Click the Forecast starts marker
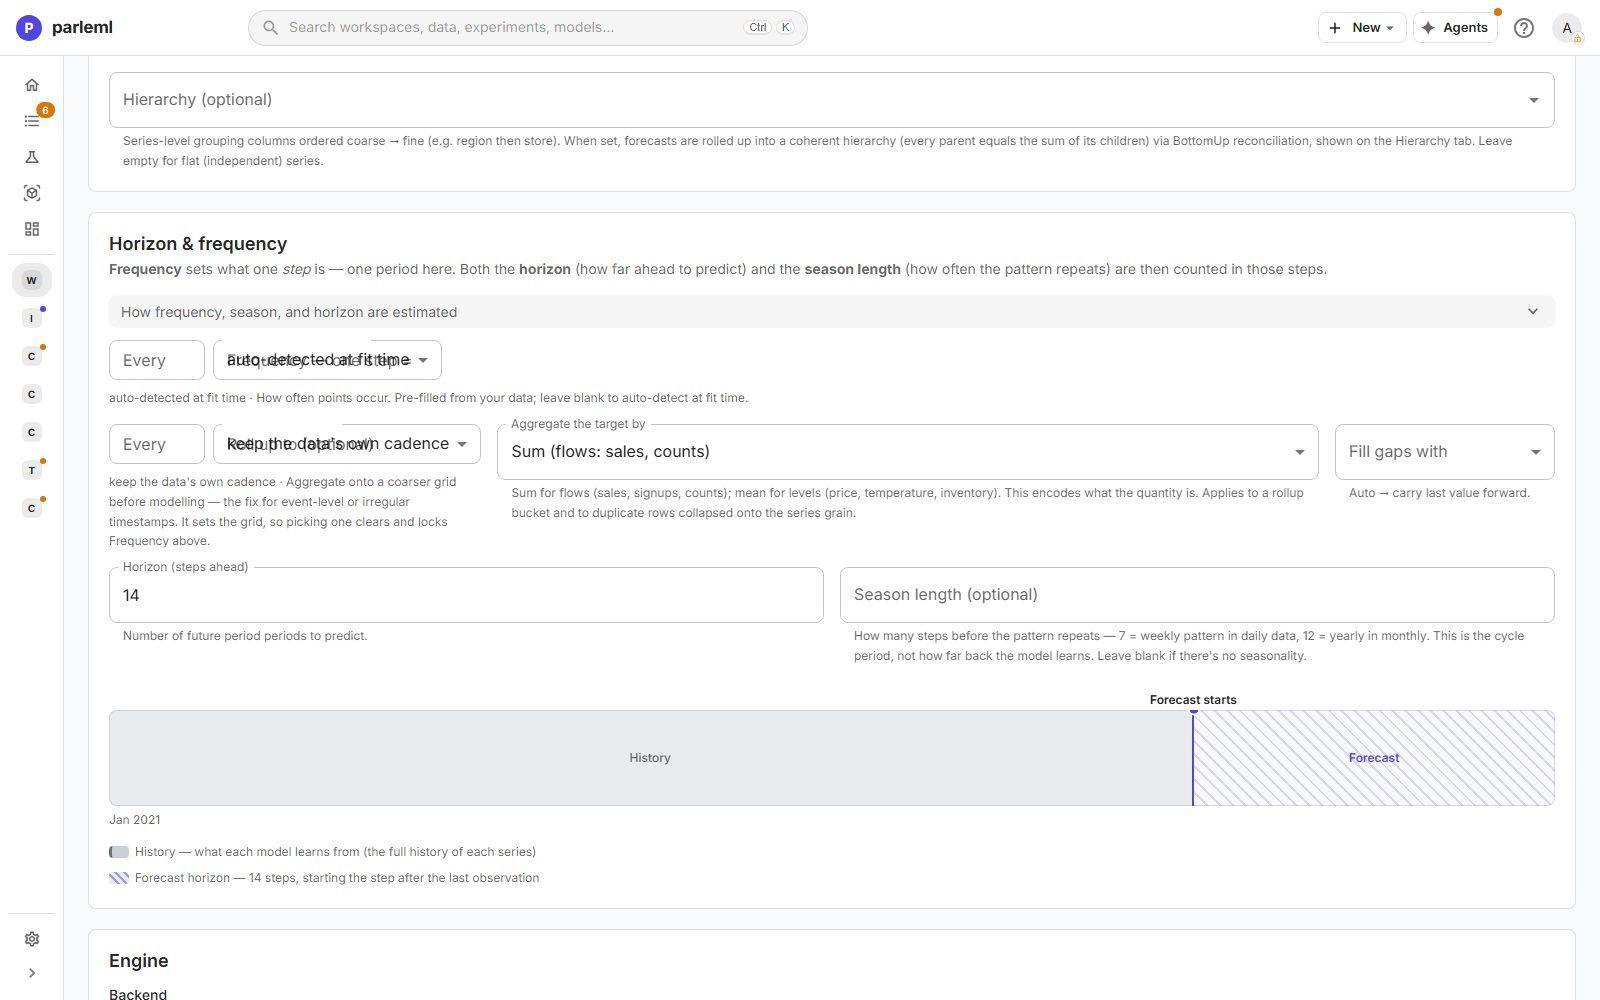This screenshot has width=1600, height=1000. (x=1193, y=700)
